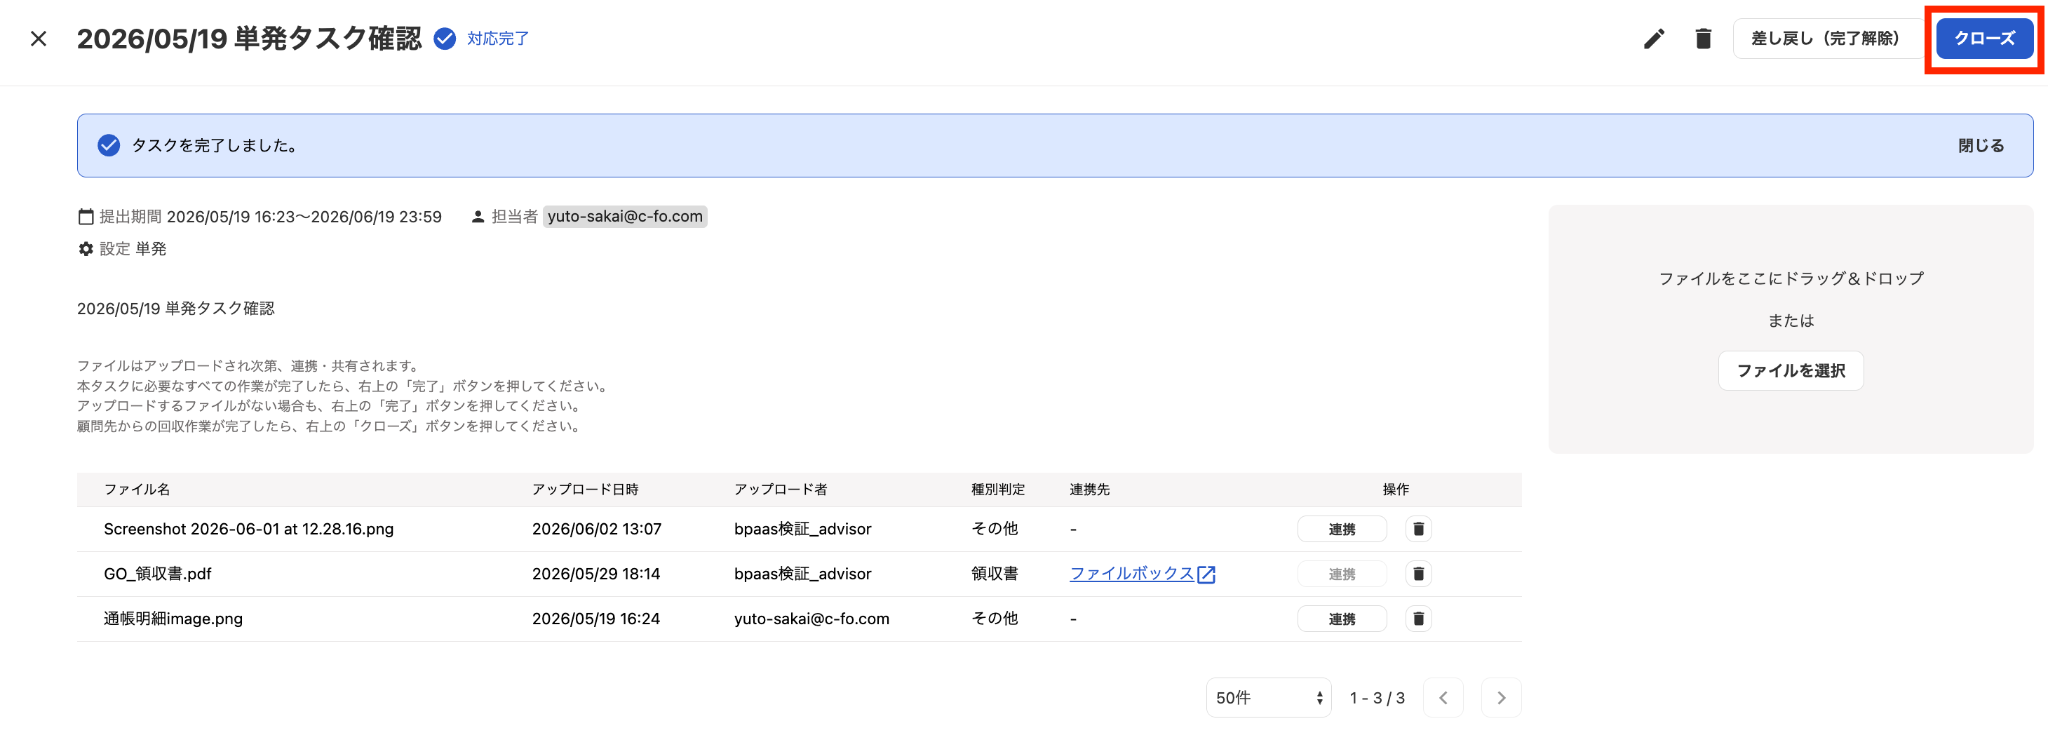Click the file name GO_領収書.pdf
The image size is (2048, 745).
[158, 574]
